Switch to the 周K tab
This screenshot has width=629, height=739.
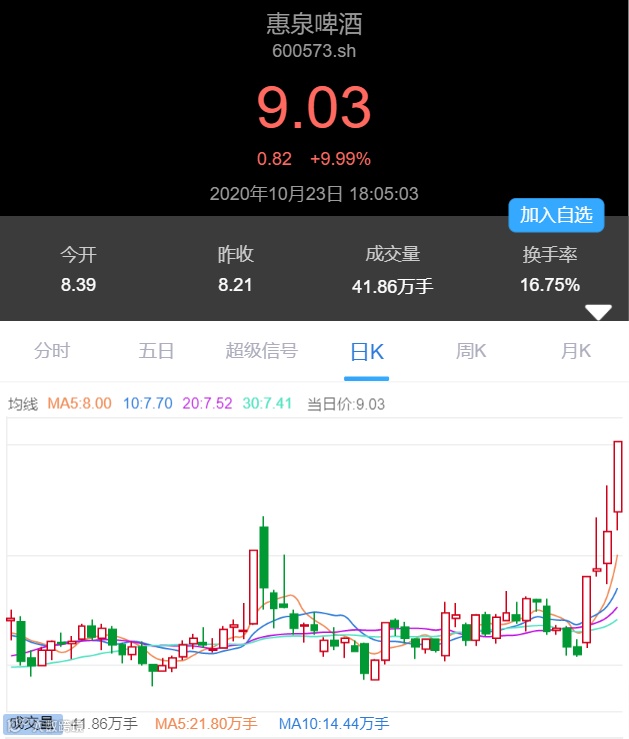tap(471, 351)
